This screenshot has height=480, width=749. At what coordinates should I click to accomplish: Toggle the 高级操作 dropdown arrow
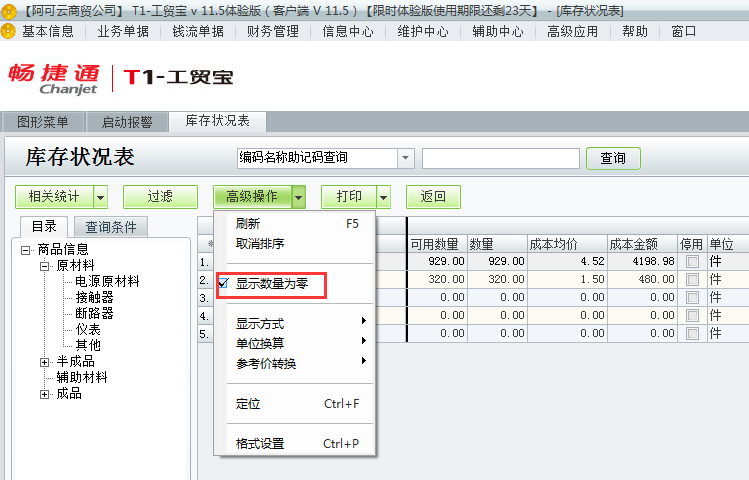[299, 197]
